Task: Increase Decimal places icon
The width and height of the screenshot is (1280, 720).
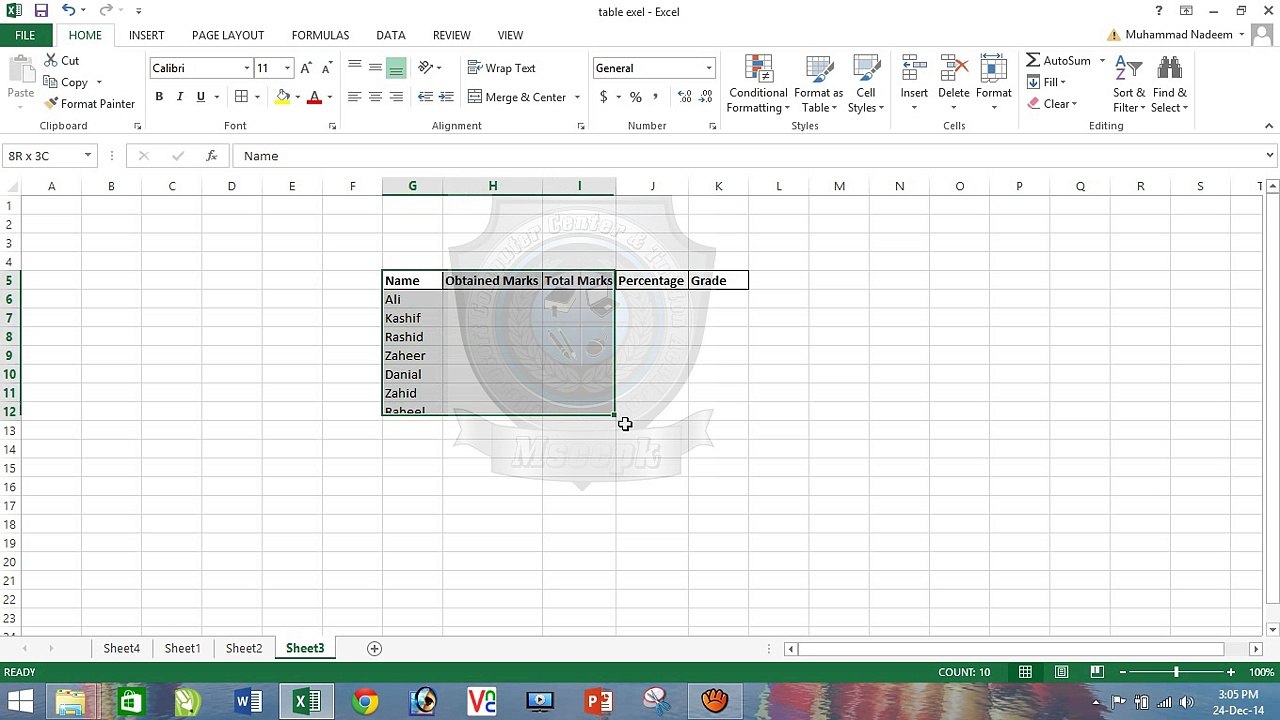Action: (x=684, y=97)
